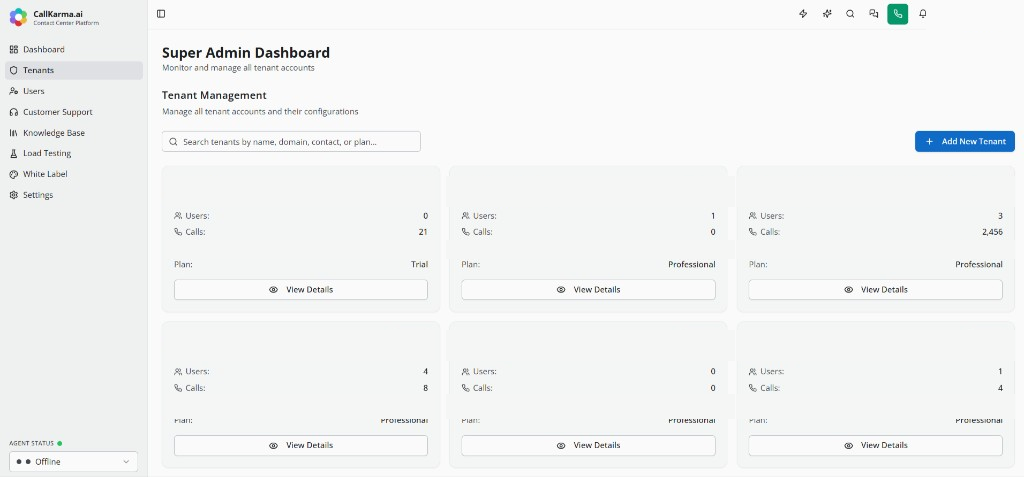View Details of tenant with 1 user, 4 calls
The image size is (1024, 477).
click(875, 445)
